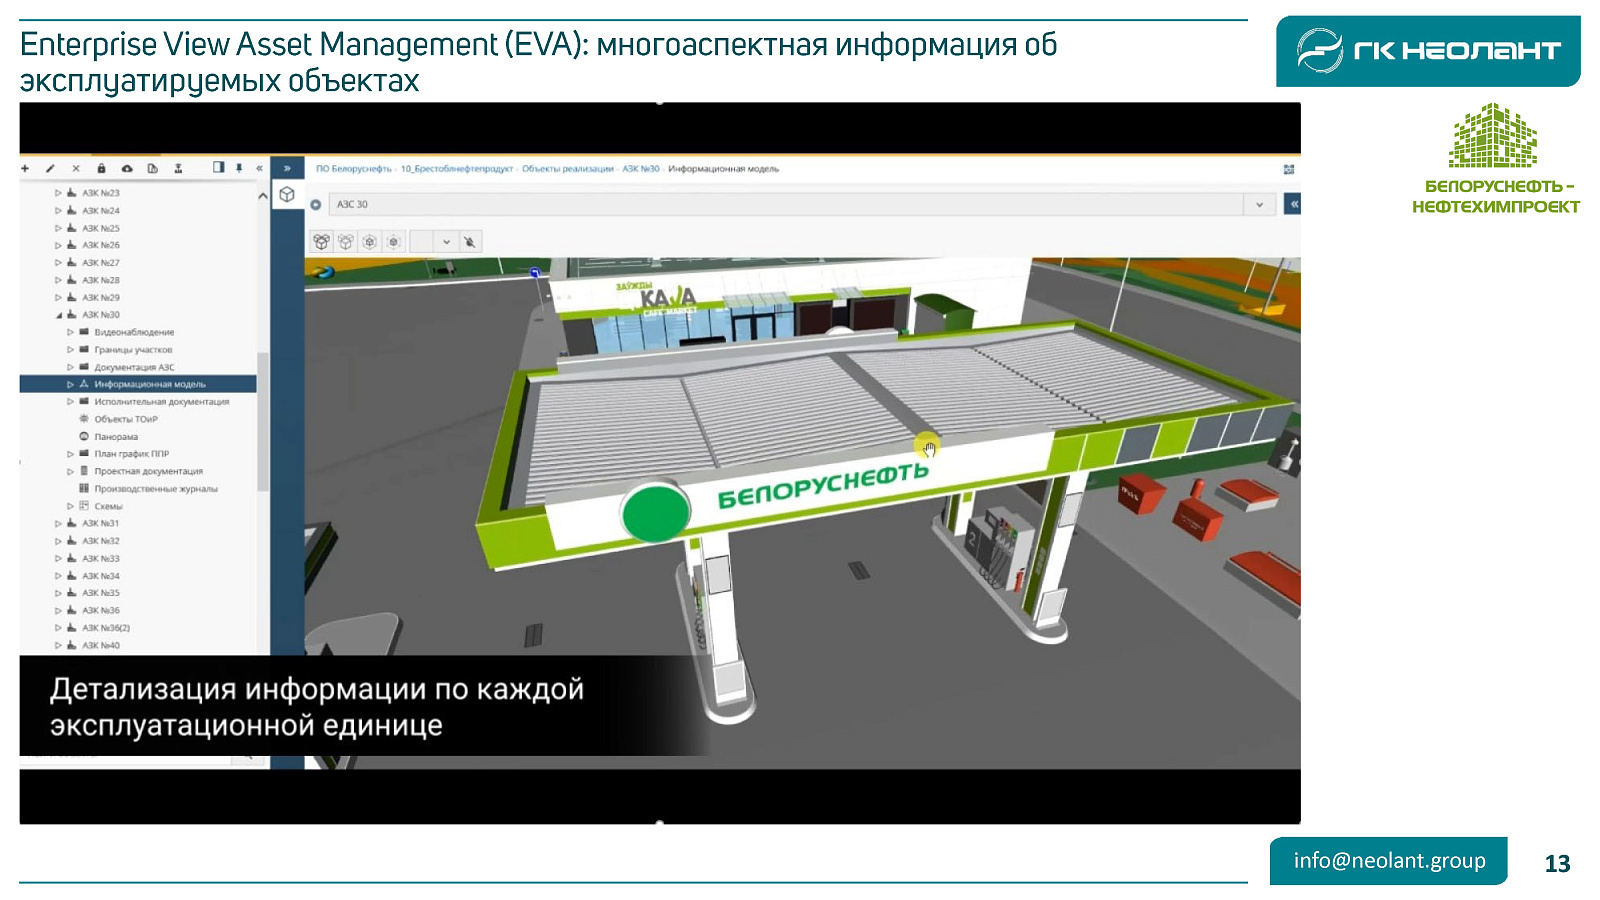Select Информационная модель tree item

[150, 384]
